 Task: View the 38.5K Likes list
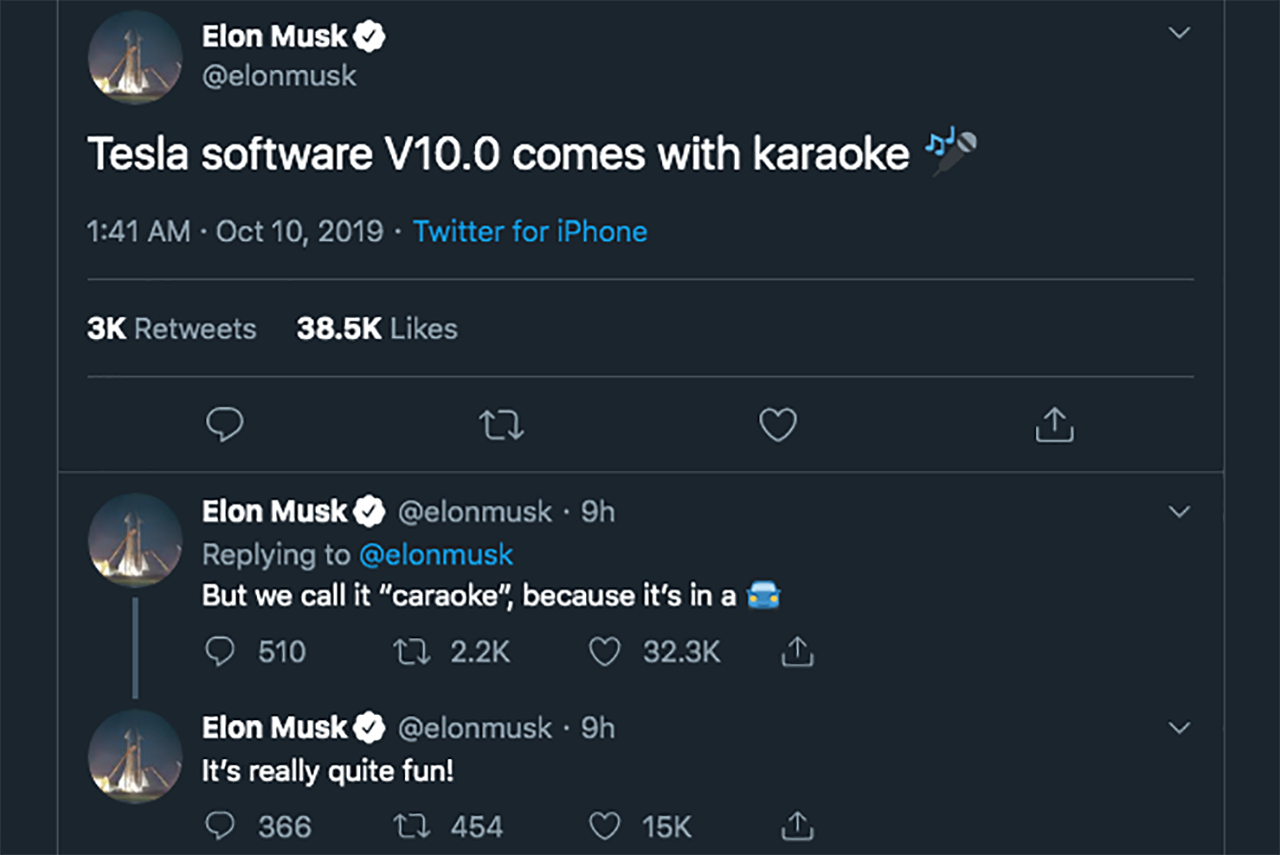[x=377, y=329]
